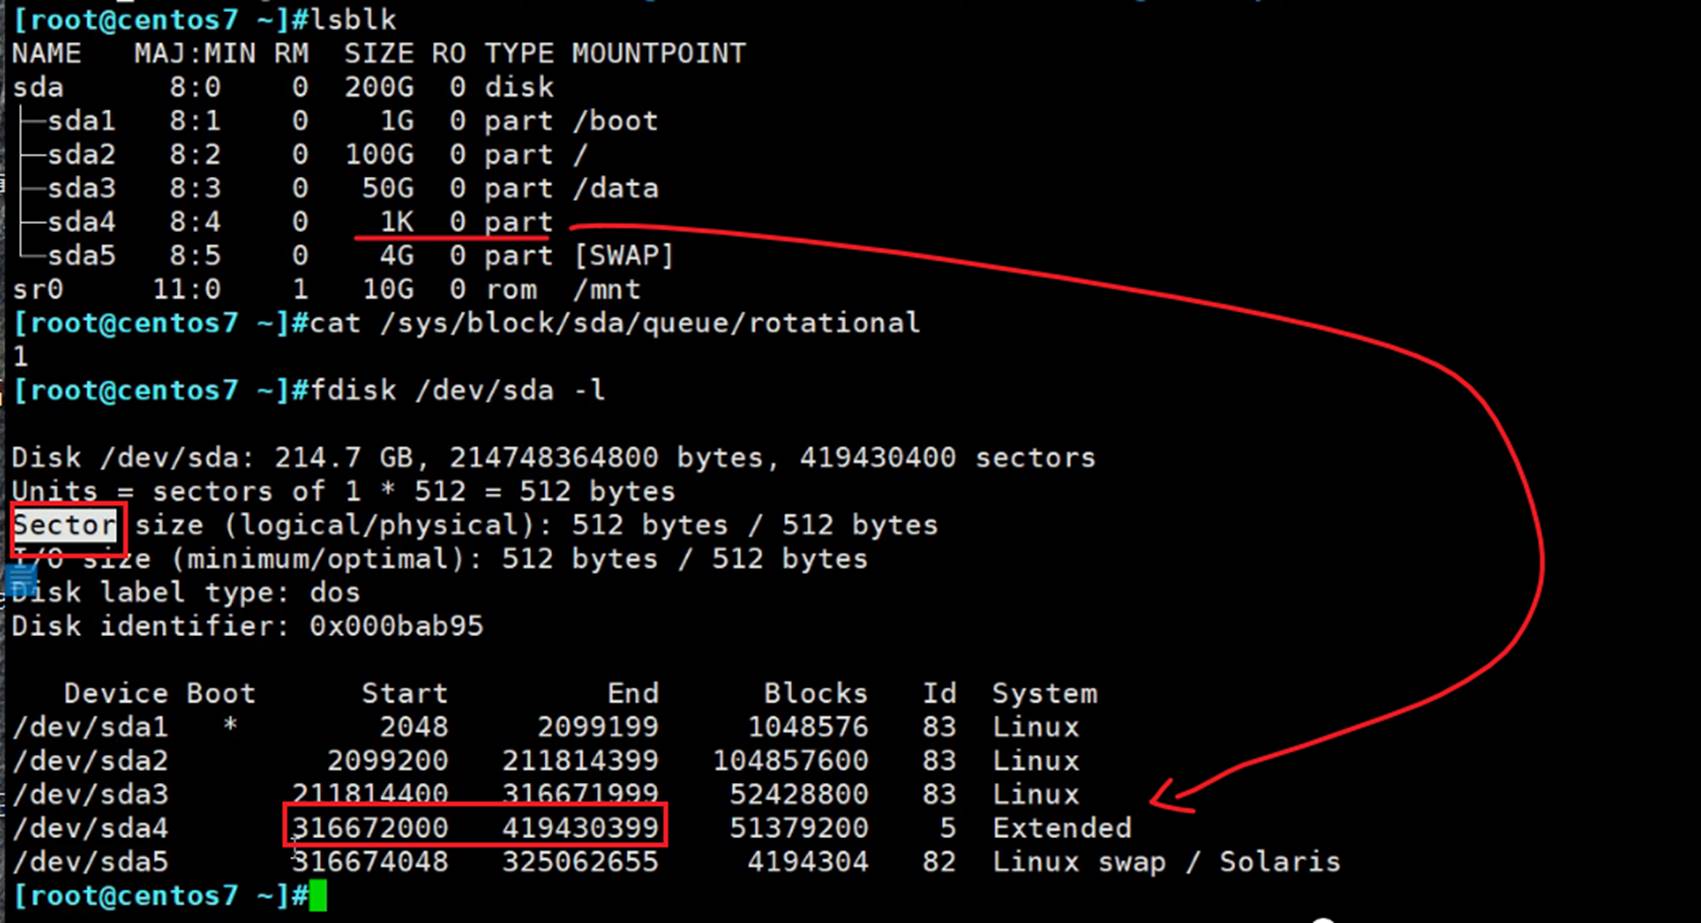Click the boot flag asterisk for /dev/sda1
Image resolution: width=1701 pixels, height=923 pixels.
pos(230,726)
